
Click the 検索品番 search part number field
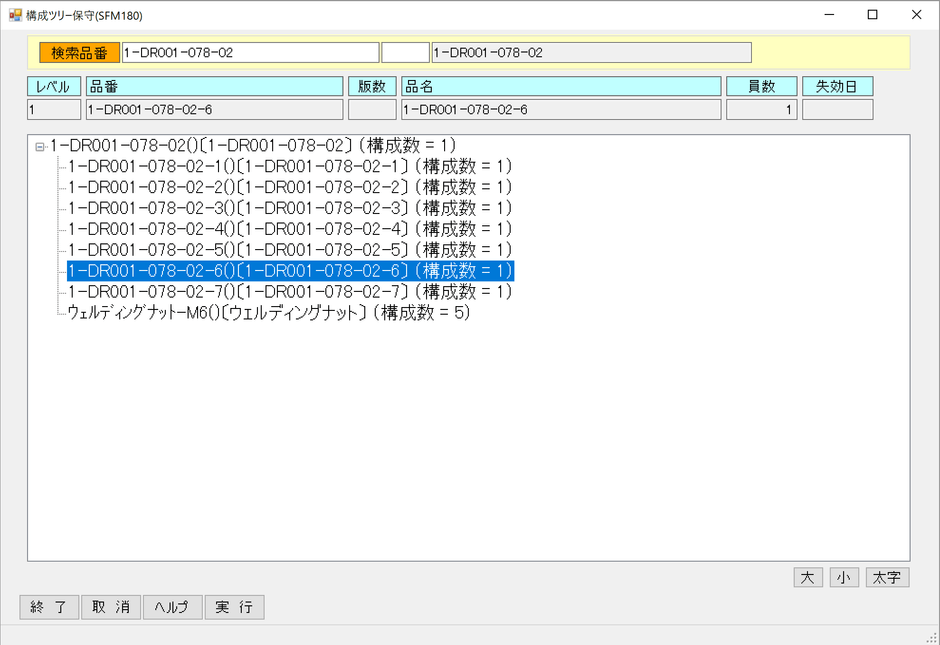250,53
